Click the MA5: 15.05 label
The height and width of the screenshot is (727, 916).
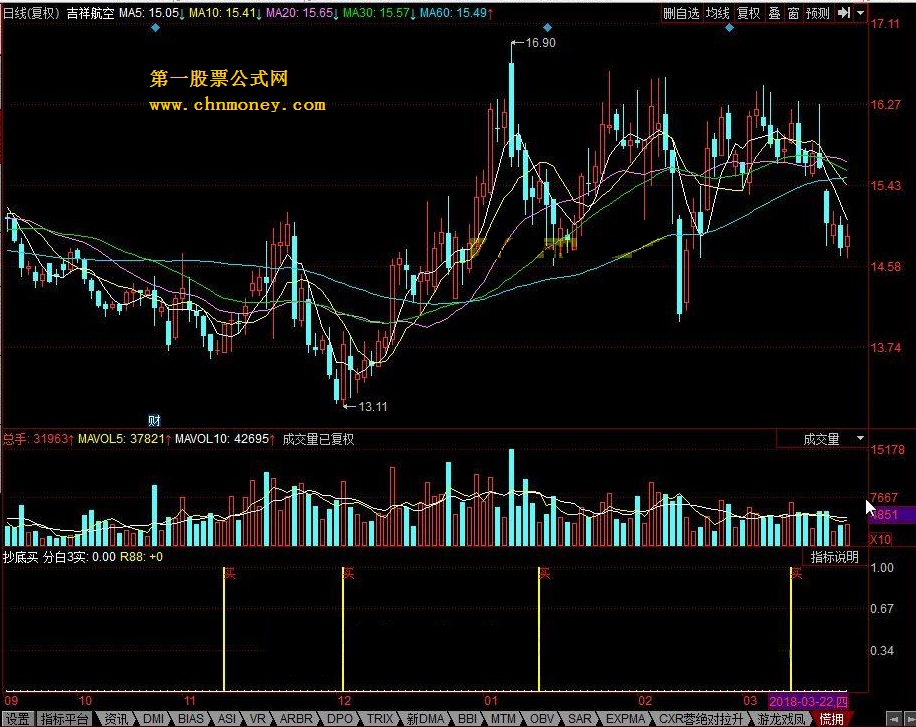pos(149,12)
